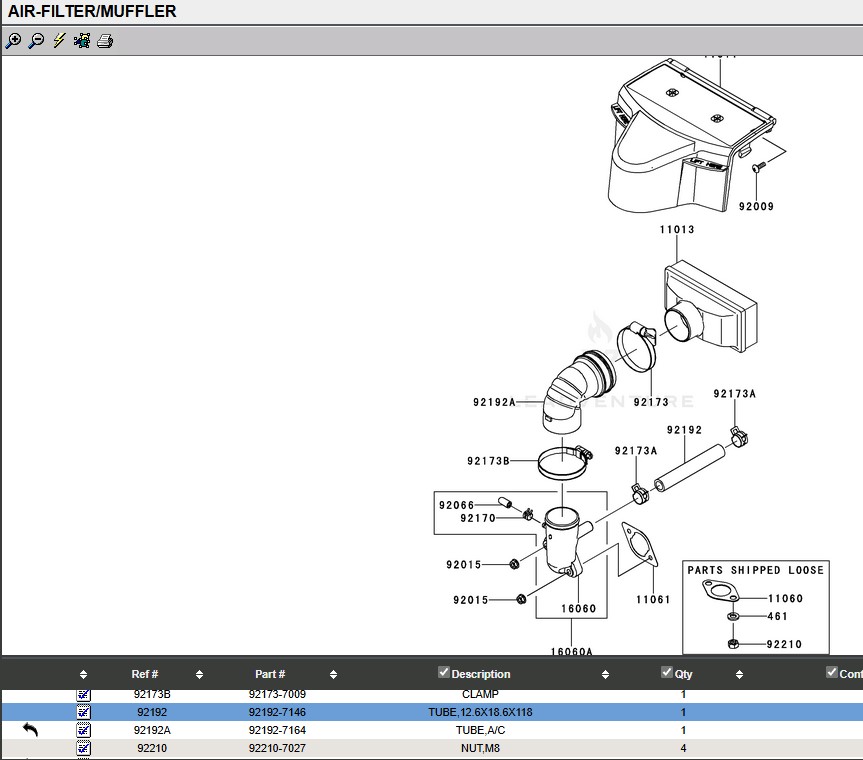This screenshot has height=760, width=863.
Task: Click the zoom in magnifier icon
Action: coord(13,41)
